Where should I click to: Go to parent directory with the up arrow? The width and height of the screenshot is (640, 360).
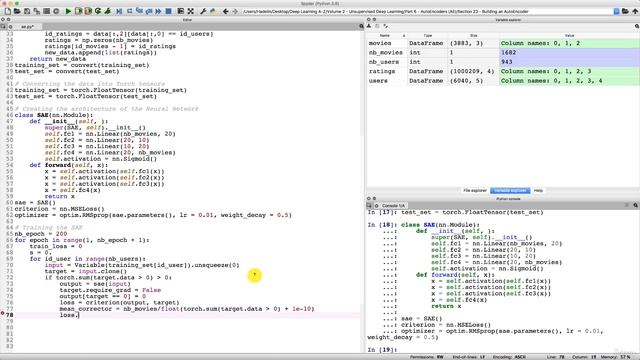(635, 11)
